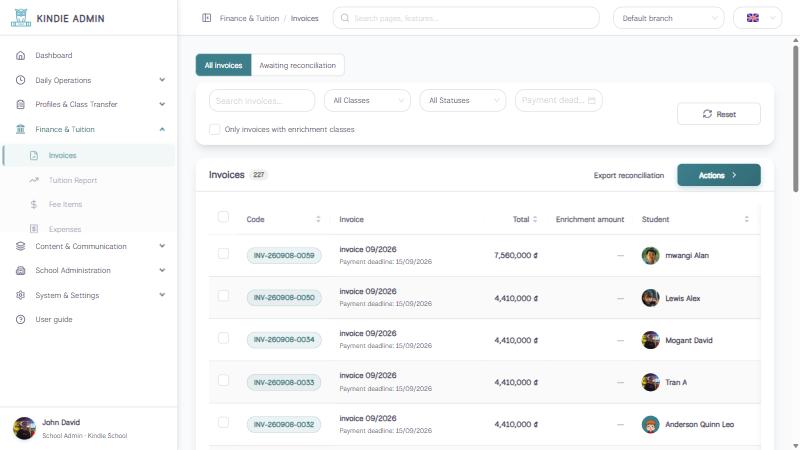Expand School Administration chevron
Screen dimensions: 800x450
tap(162, 270)
